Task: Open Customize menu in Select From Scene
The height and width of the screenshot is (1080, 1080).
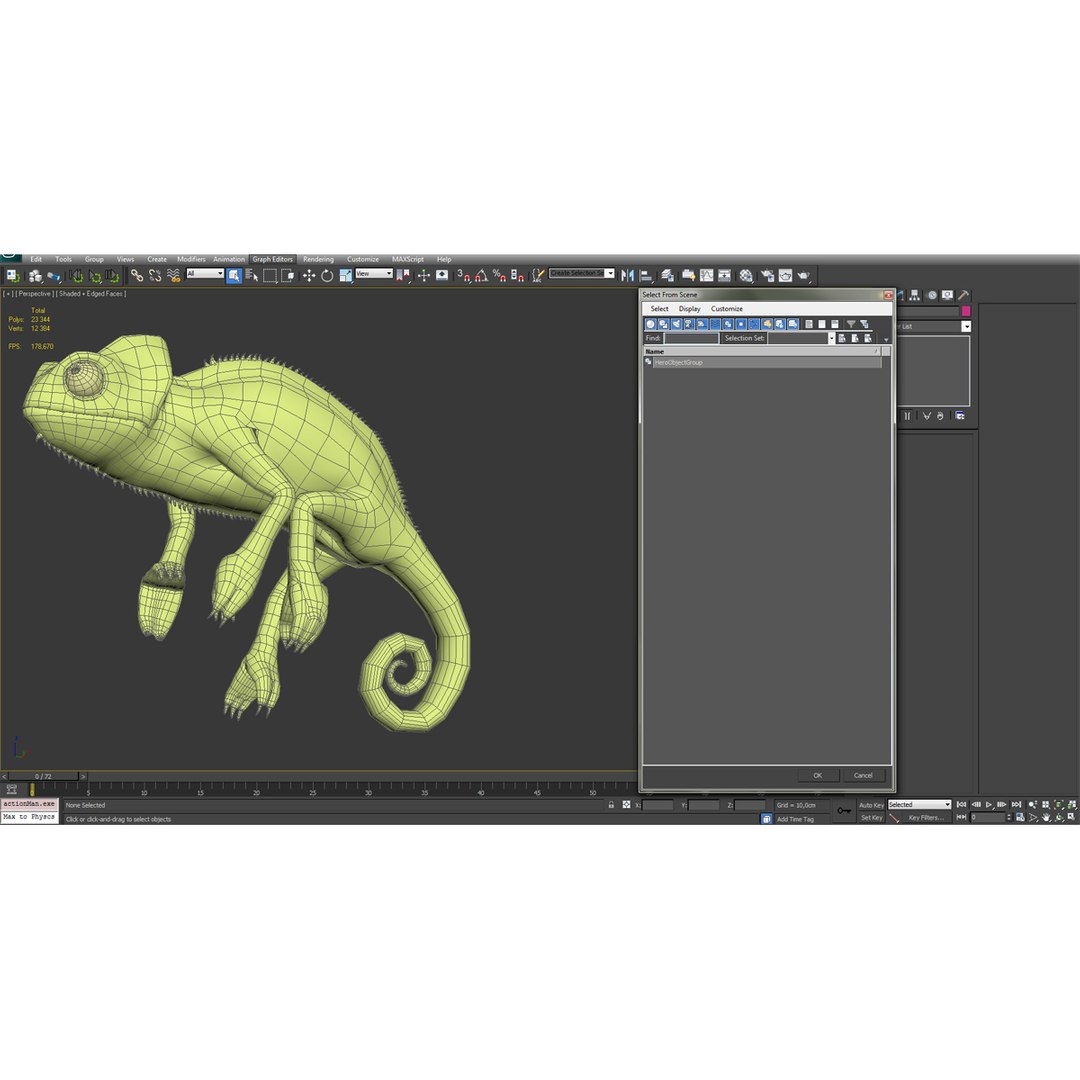Action: click(727, 309)
